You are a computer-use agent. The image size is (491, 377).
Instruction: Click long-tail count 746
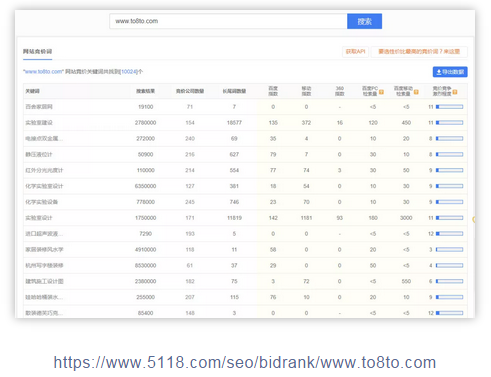click(x=234, y=202)
